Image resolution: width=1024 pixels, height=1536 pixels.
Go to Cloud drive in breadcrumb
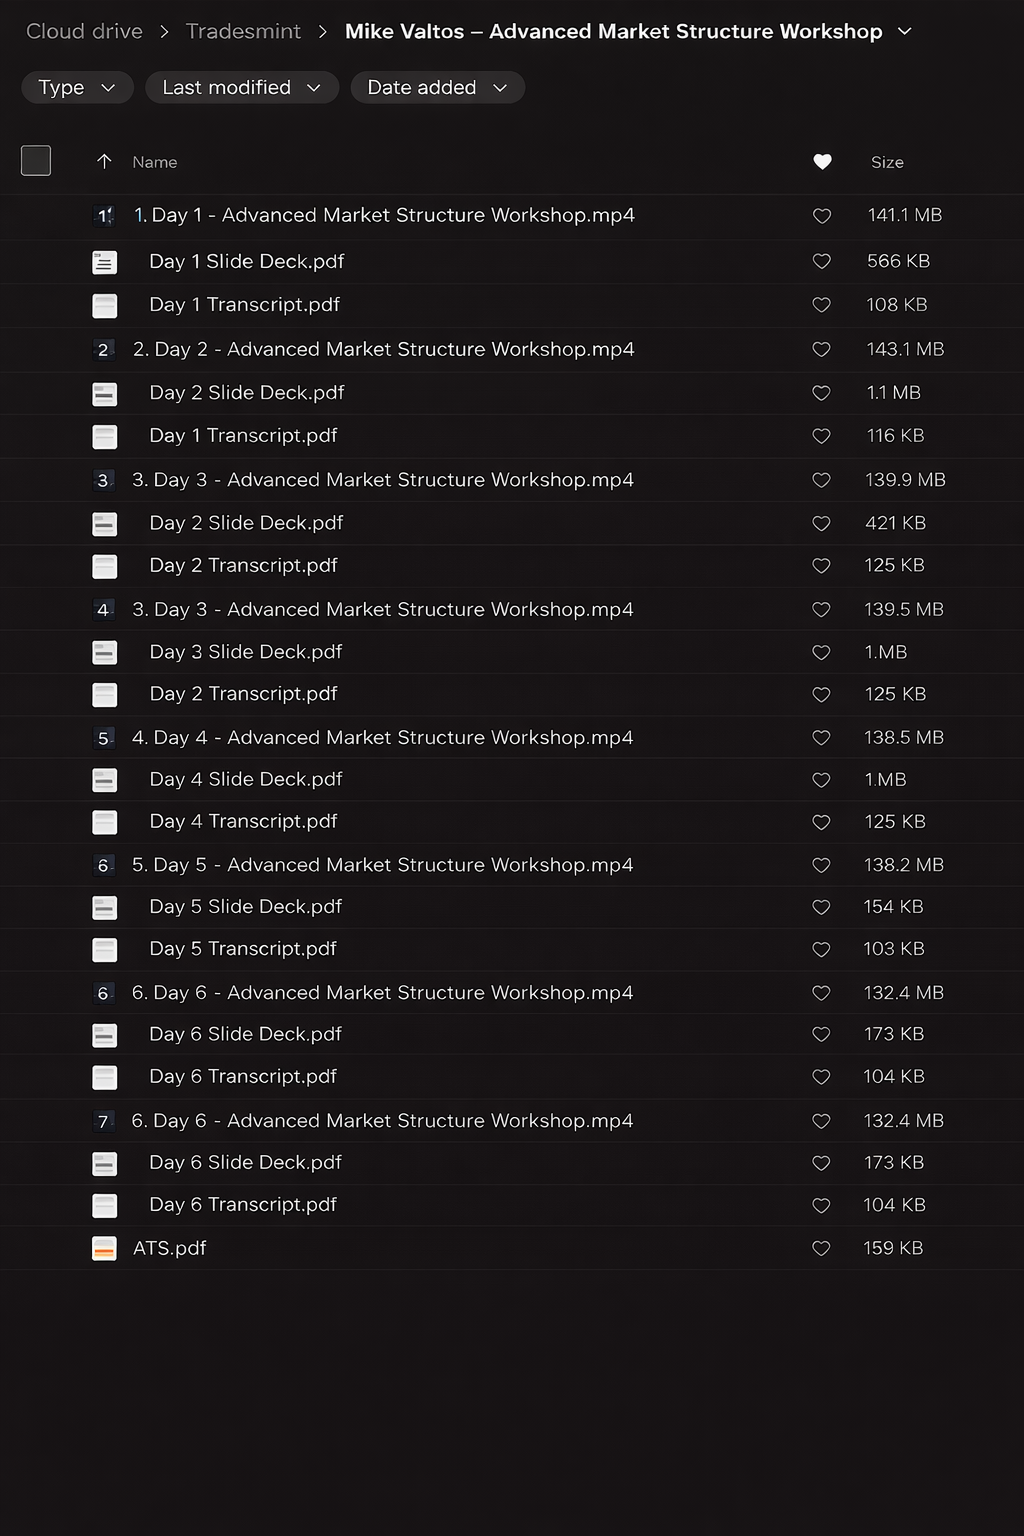(84, 32)
